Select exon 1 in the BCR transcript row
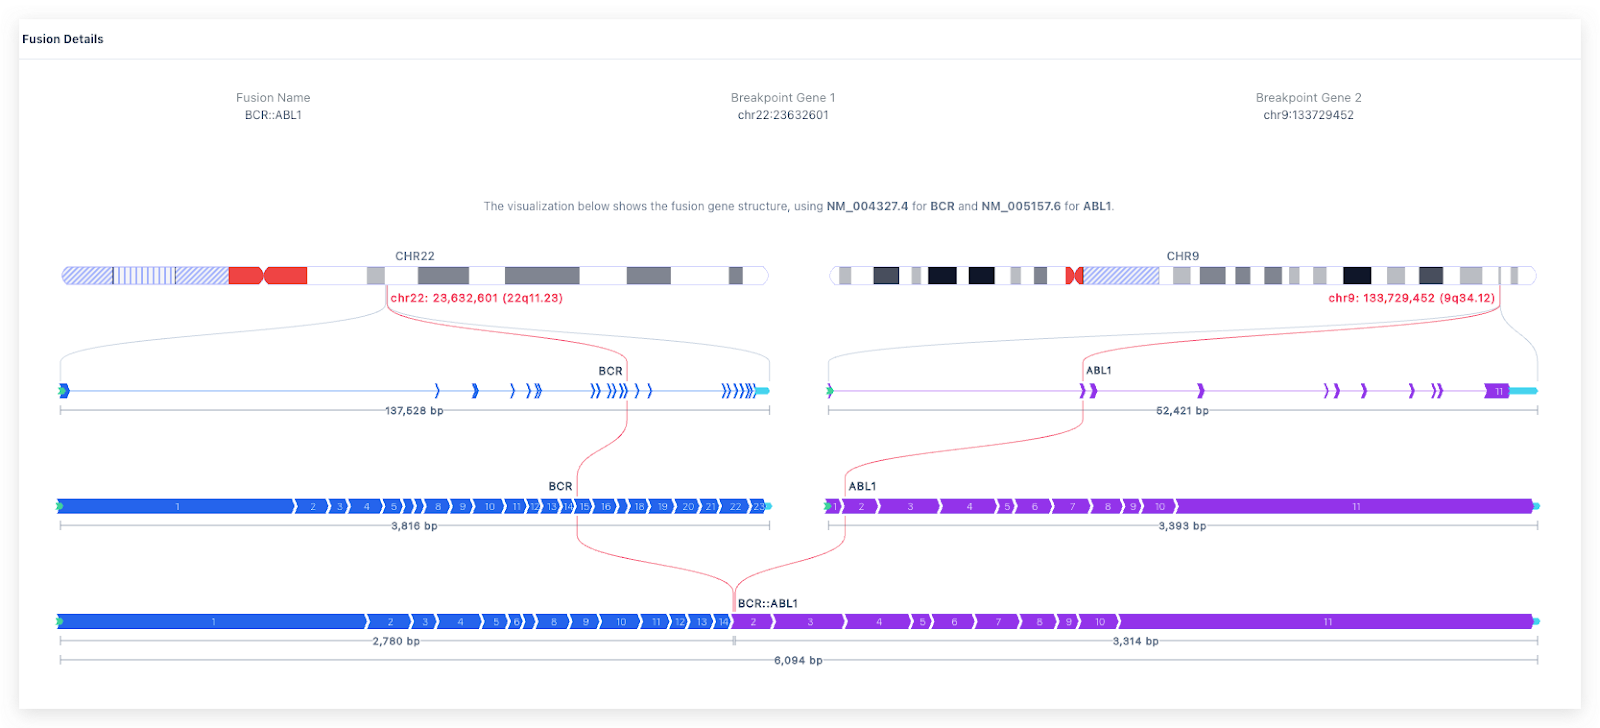1600x728 pixels. coord(177,507)
